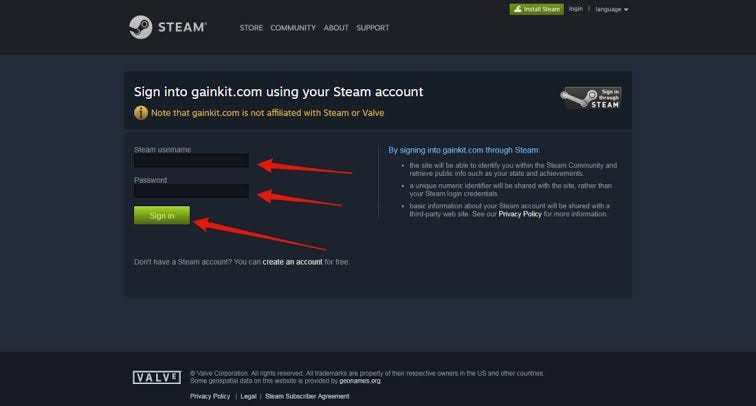Open the Steam Subscriber Agreement link

pyautogui.click(x=307, y=396)
